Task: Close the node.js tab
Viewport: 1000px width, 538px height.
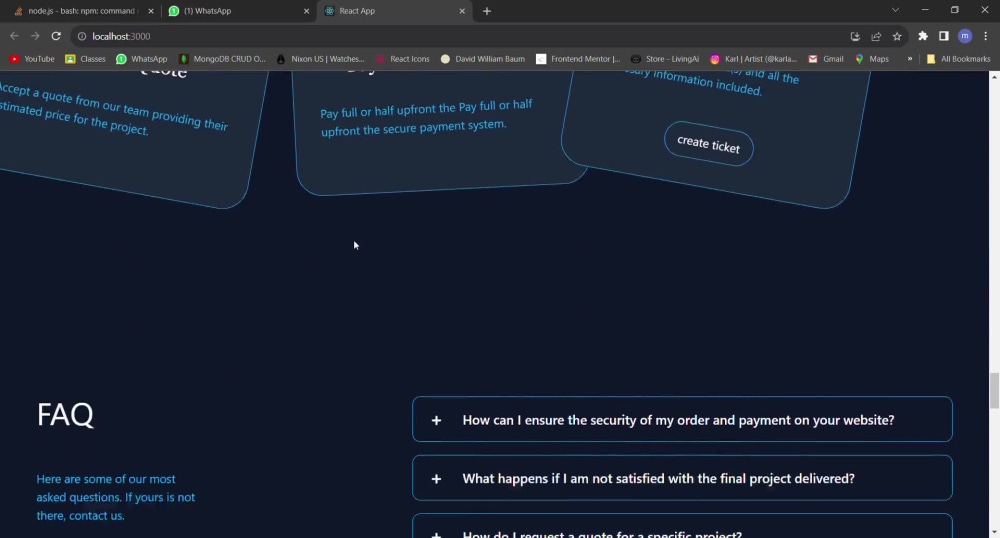Action: click(x=151, y=11)
